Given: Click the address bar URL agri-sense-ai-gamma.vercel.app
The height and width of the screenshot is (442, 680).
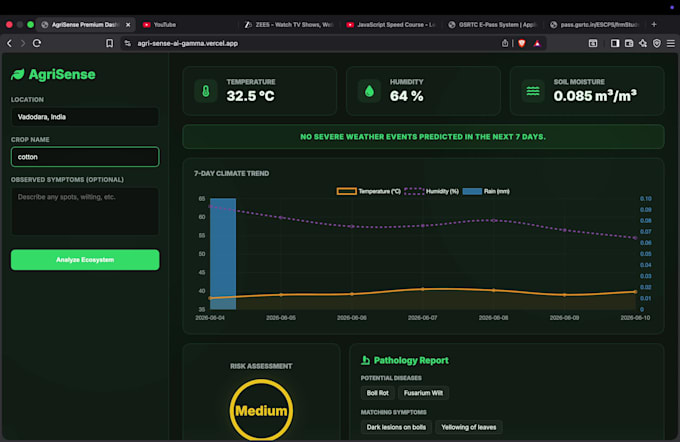Looking at the screenshot, I should click(187, 43).
